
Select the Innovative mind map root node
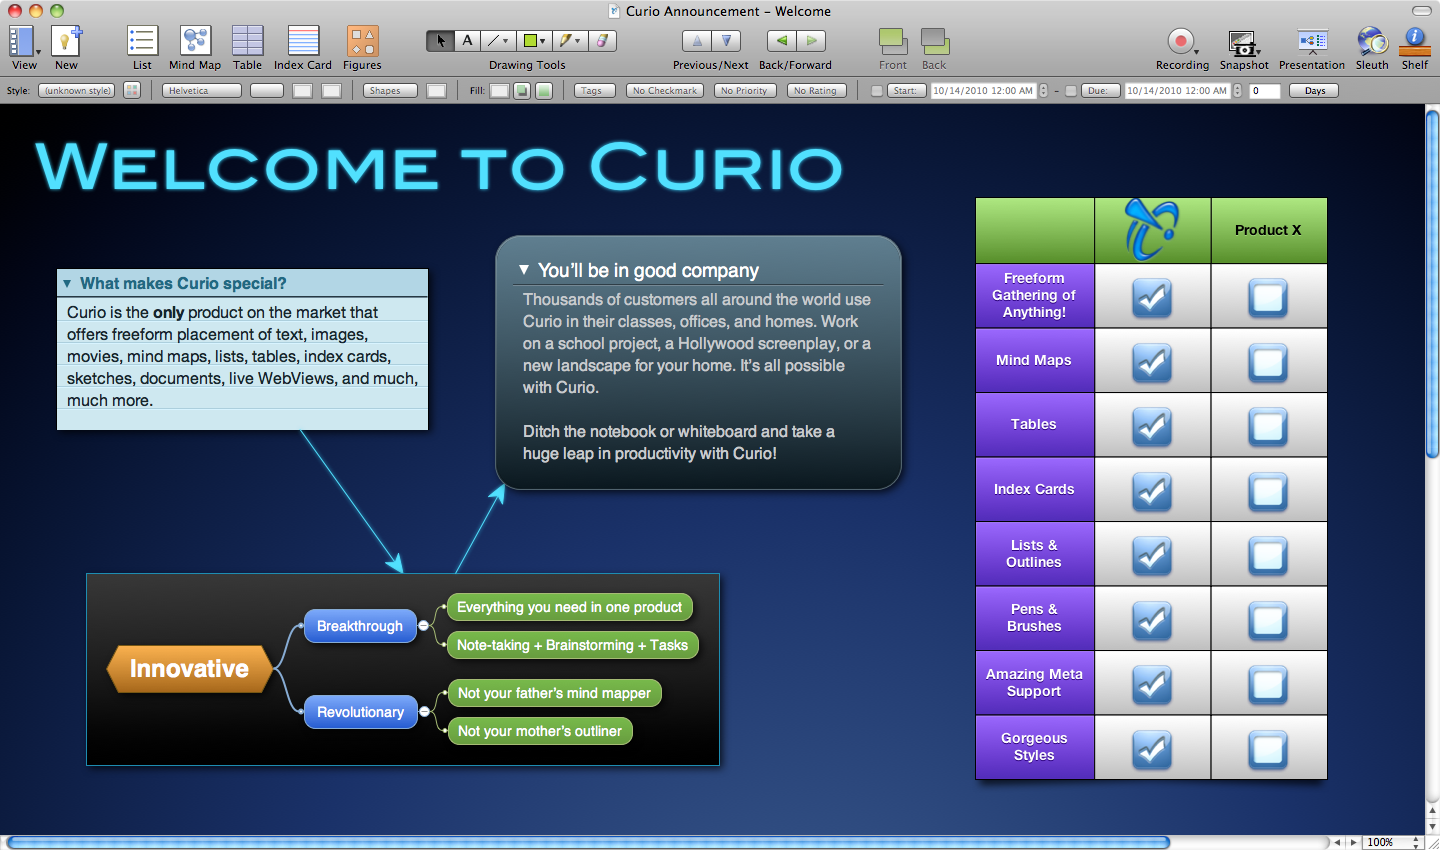[x=189, y=669]
